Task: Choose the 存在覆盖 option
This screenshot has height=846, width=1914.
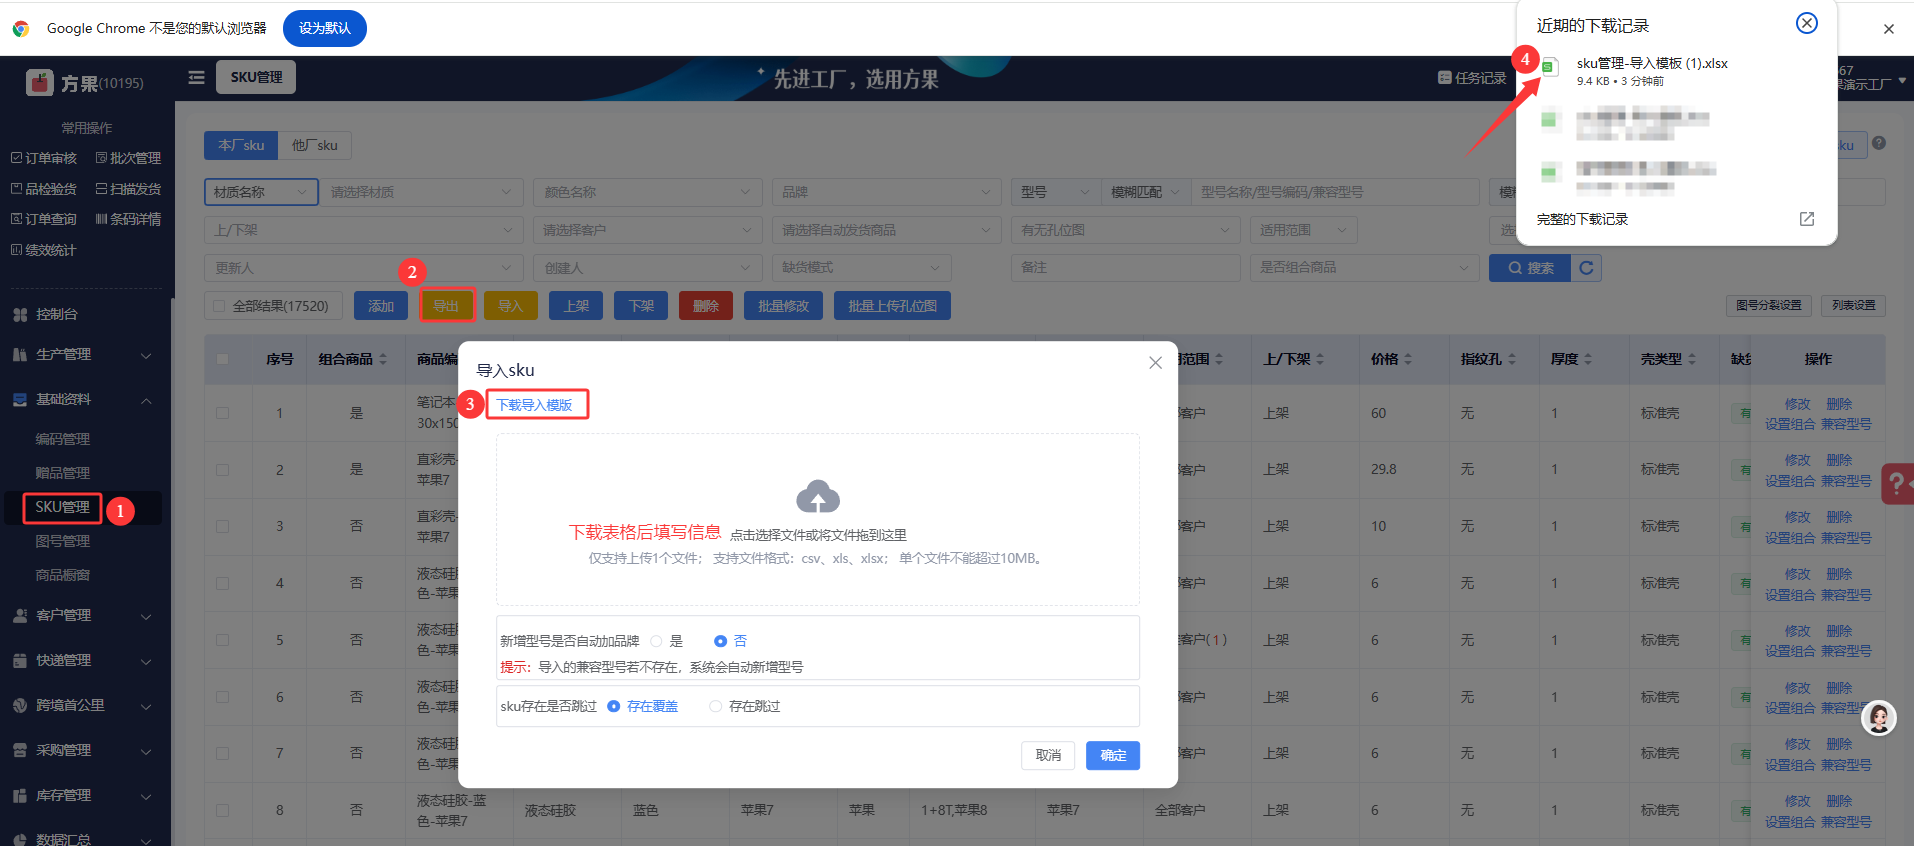Action: click(x=614, y=706)
